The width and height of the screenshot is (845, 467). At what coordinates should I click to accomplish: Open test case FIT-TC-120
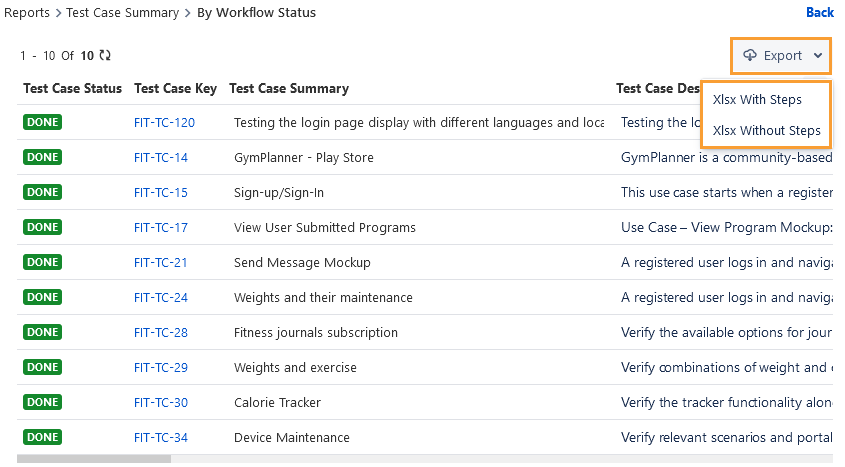164,123
